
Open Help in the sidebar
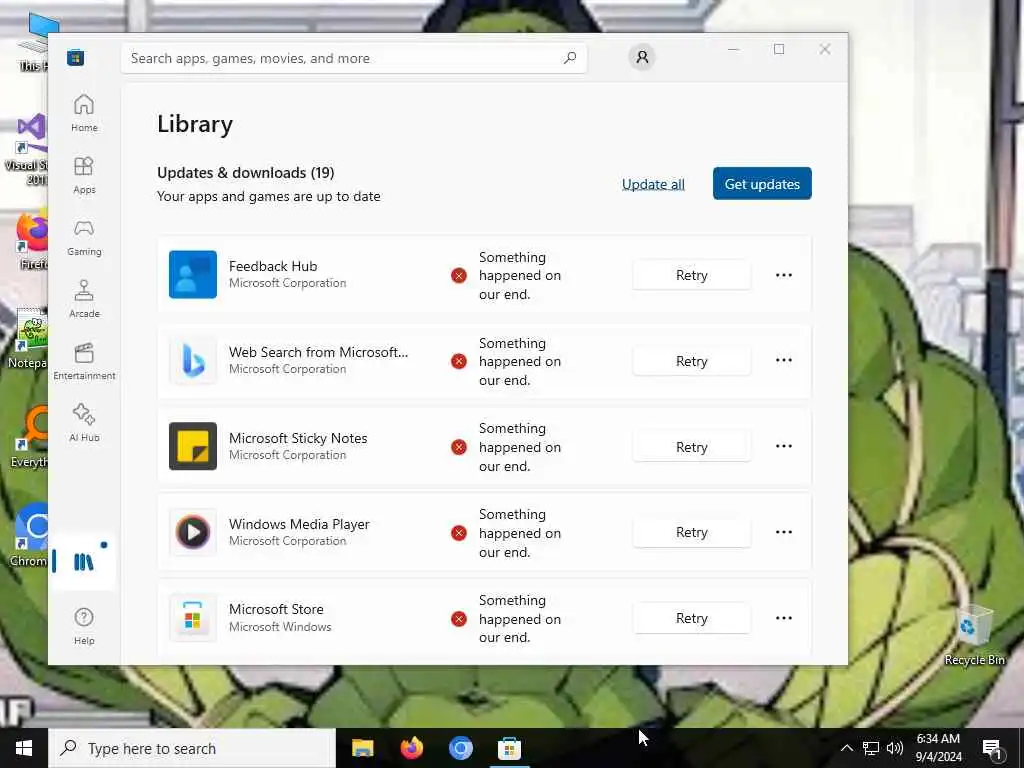[x=84, y=626]
